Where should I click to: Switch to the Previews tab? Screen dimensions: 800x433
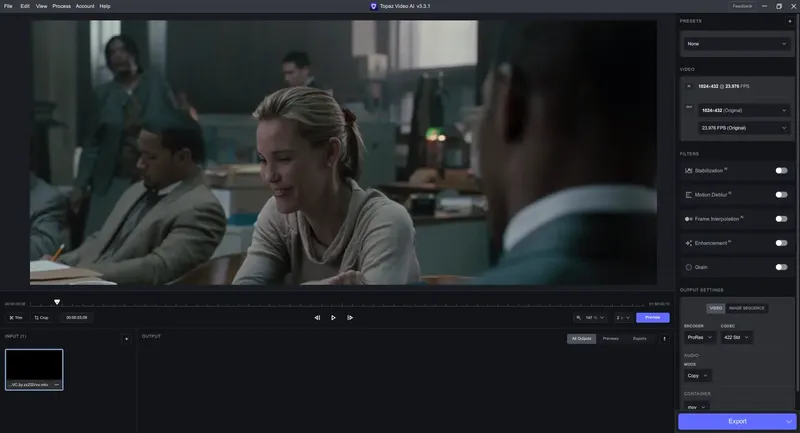point(610,339)
